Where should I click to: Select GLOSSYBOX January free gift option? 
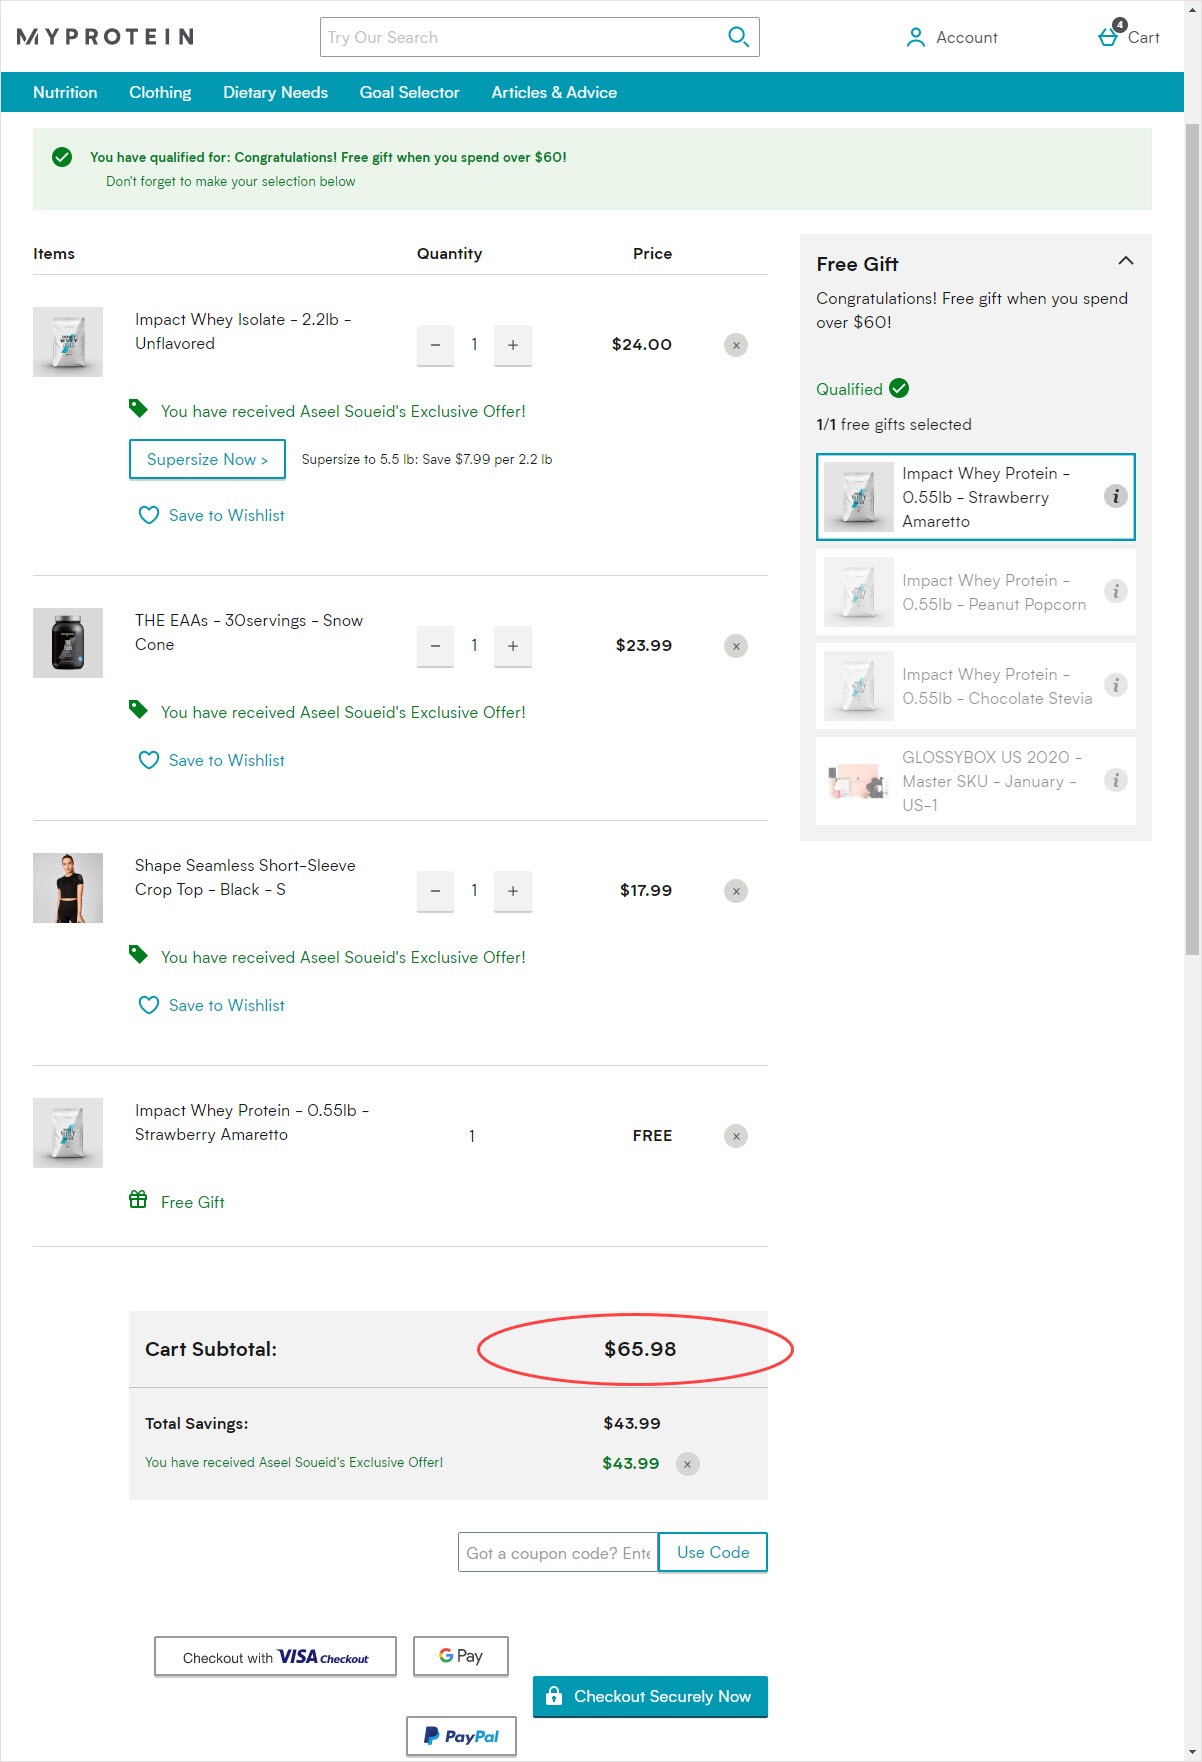(x=976, y=781)
